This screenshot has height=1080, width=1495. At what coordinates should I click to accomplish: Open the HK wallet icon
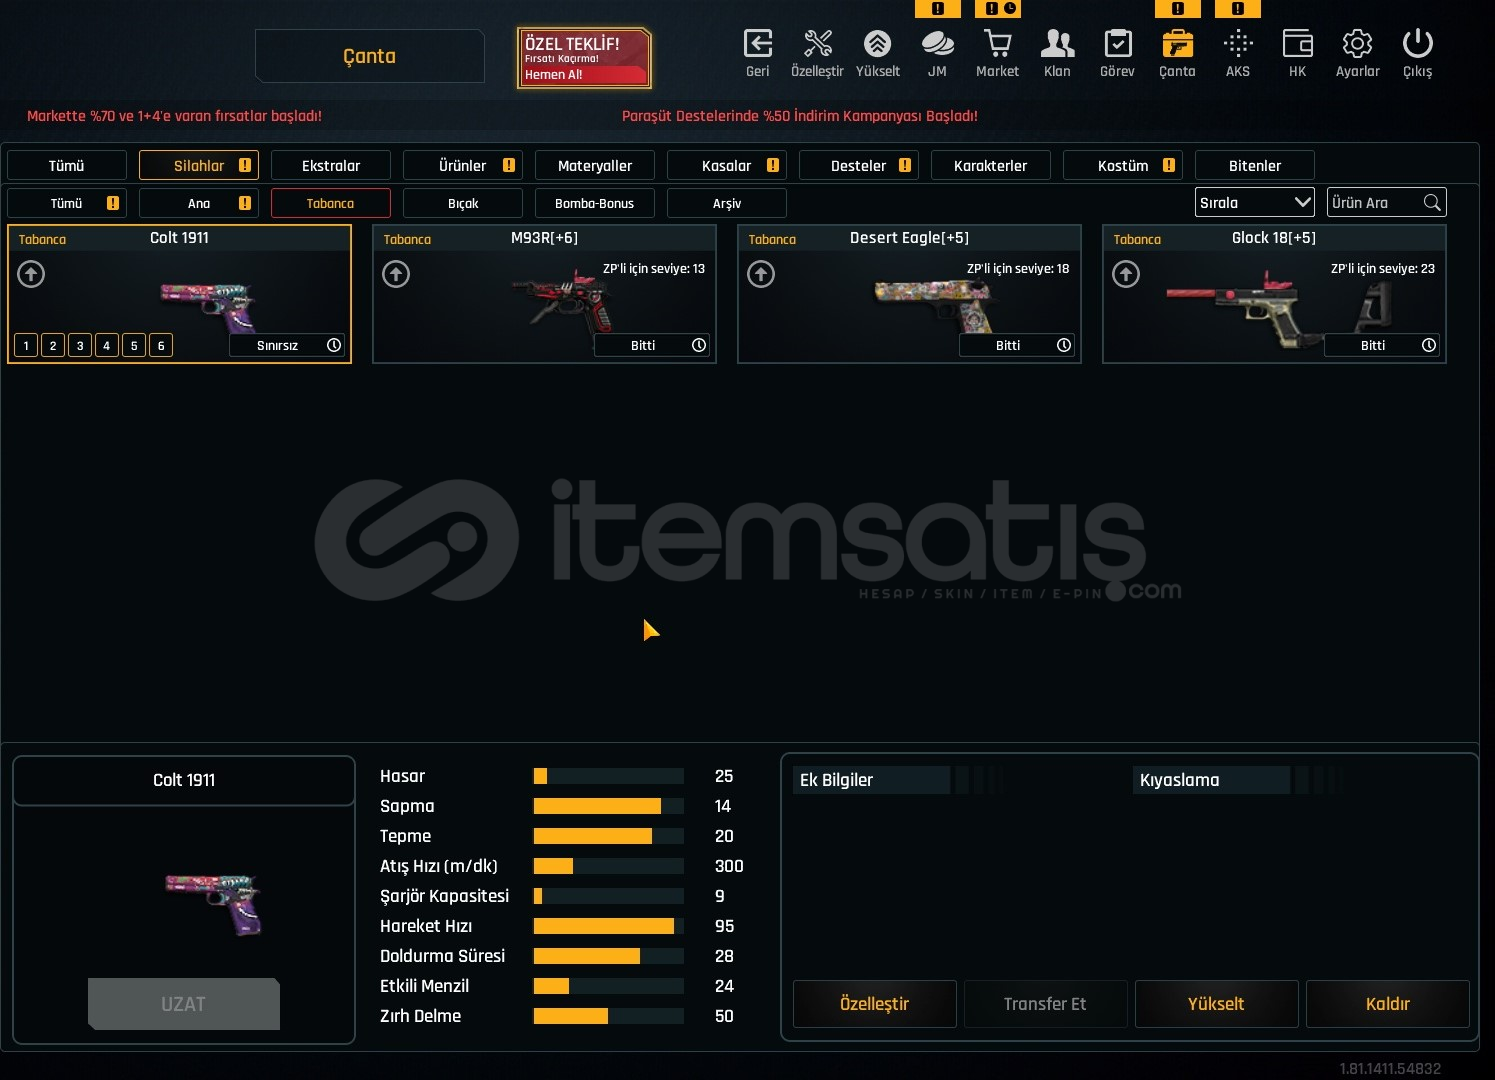pyautogui.click(x=1297, y=44)
